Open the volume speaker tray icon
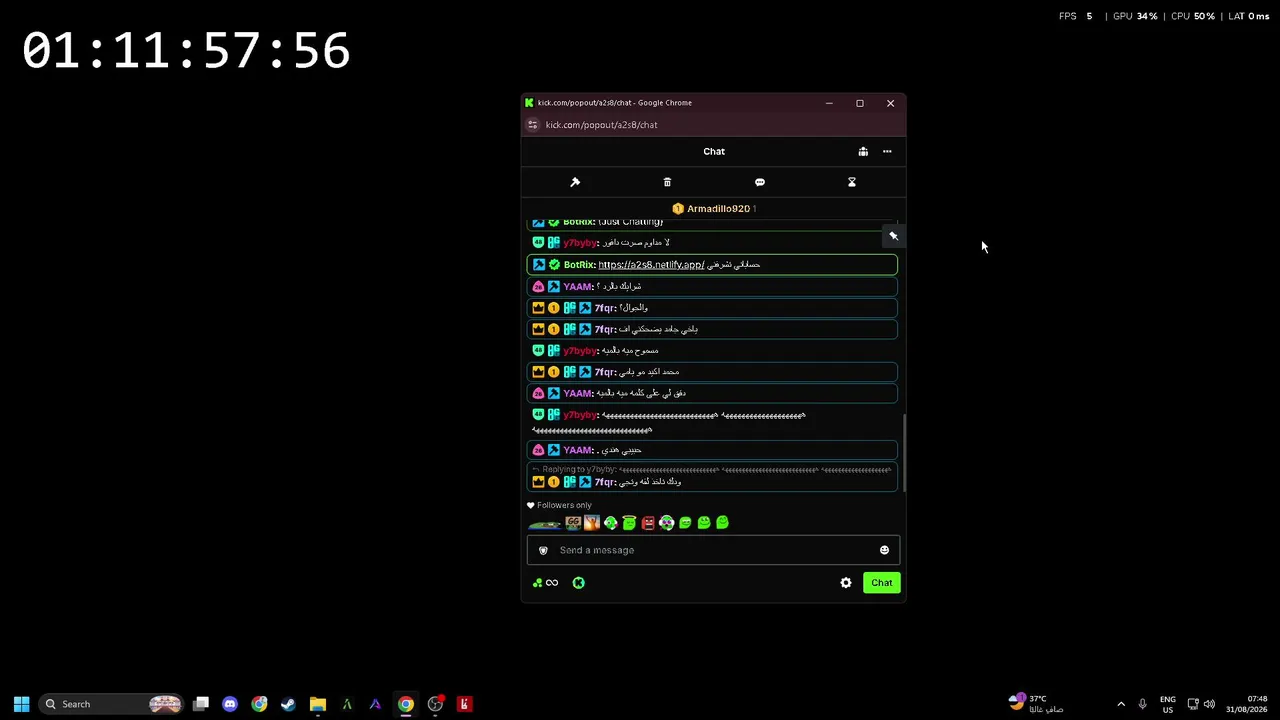1280x720 pixels. (1209, 704)
